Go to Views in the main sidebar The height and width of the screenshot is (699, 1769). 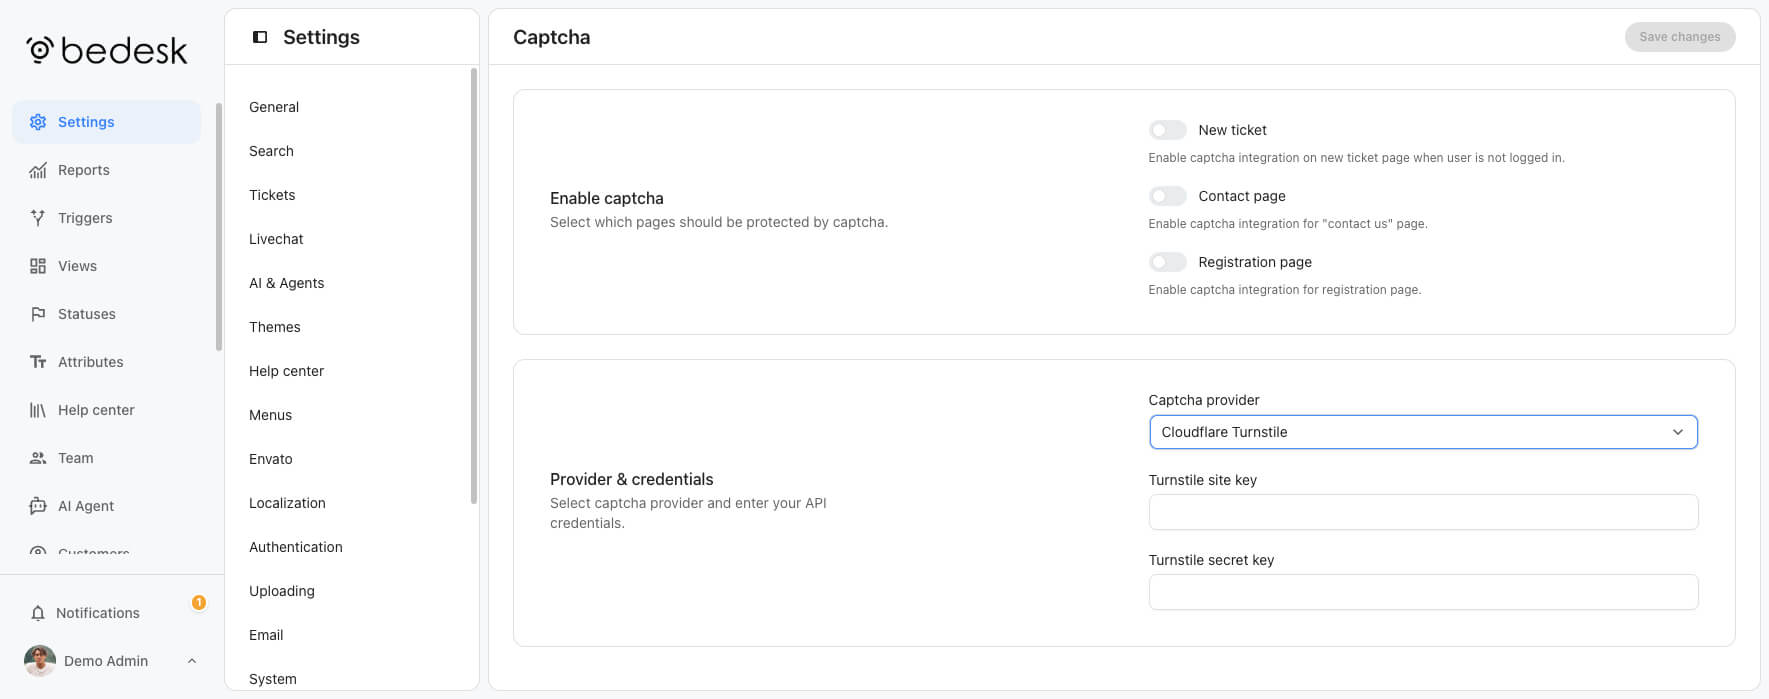point(106,266)
